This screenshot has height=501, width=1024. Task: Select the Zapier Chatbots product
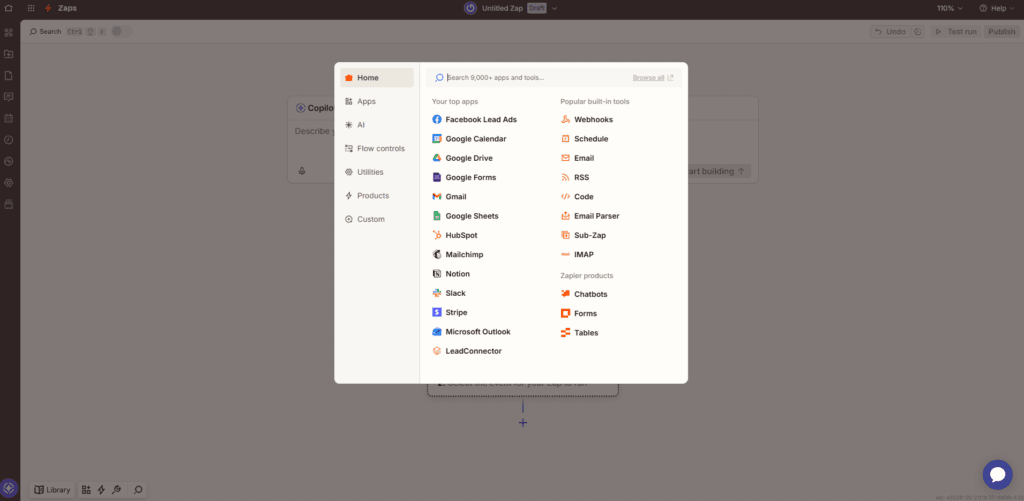coord(584,294)
